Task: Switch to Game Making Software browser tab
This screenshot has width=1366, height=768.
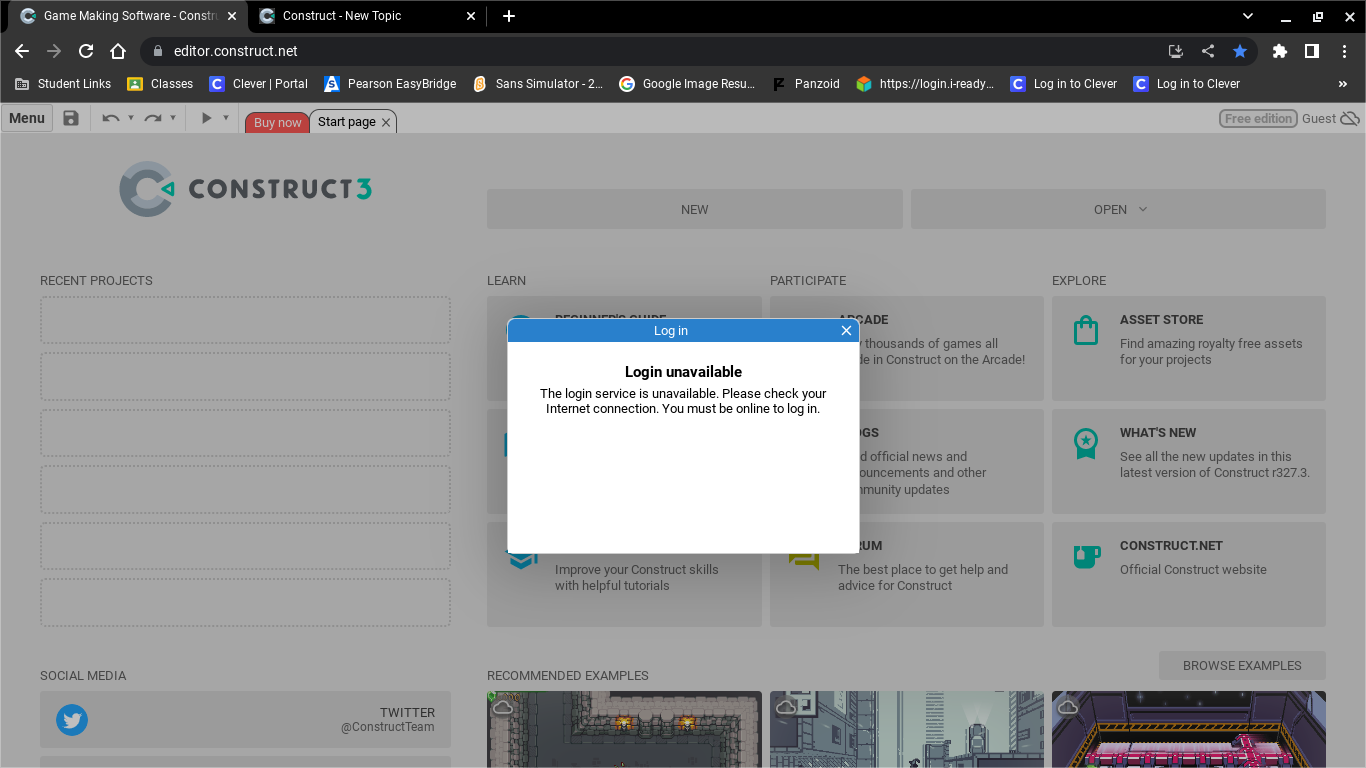Action: [128, 16]
